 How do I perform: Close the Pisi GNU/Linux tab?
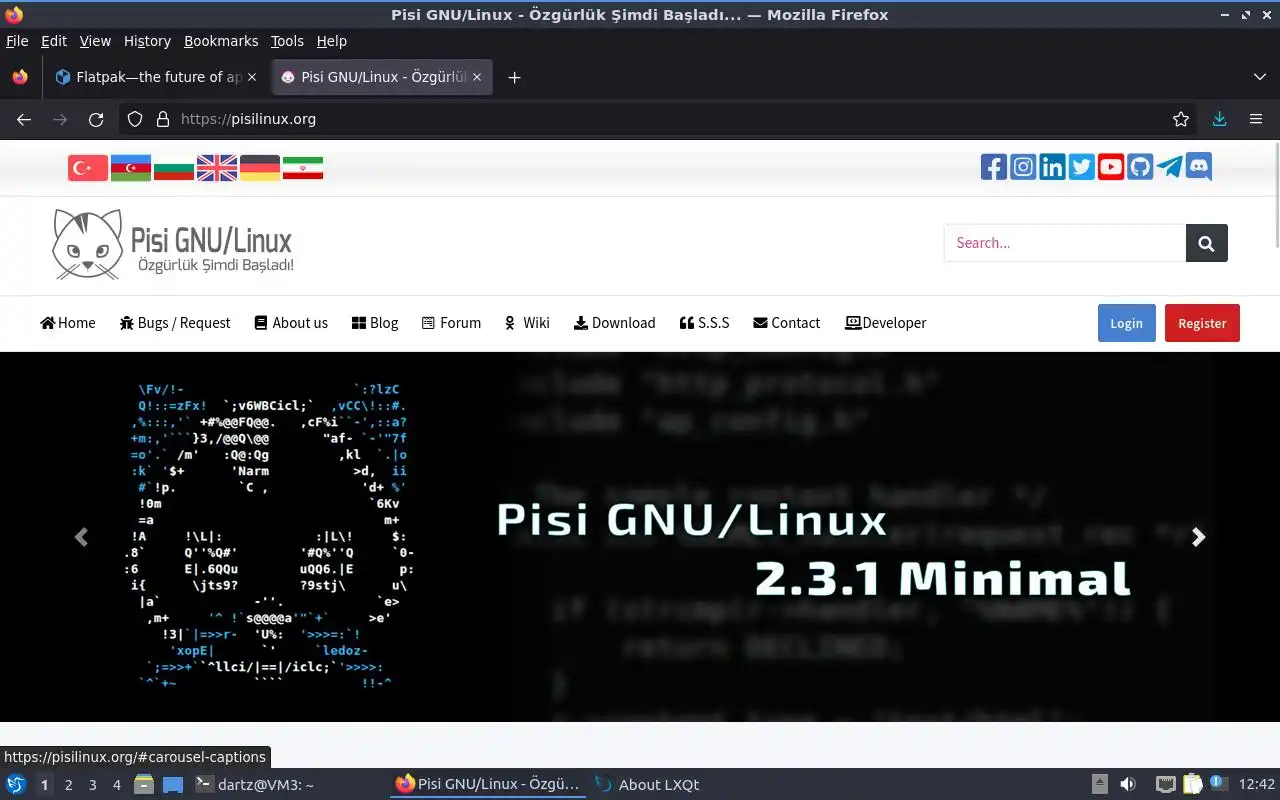(x=477, y=77)
